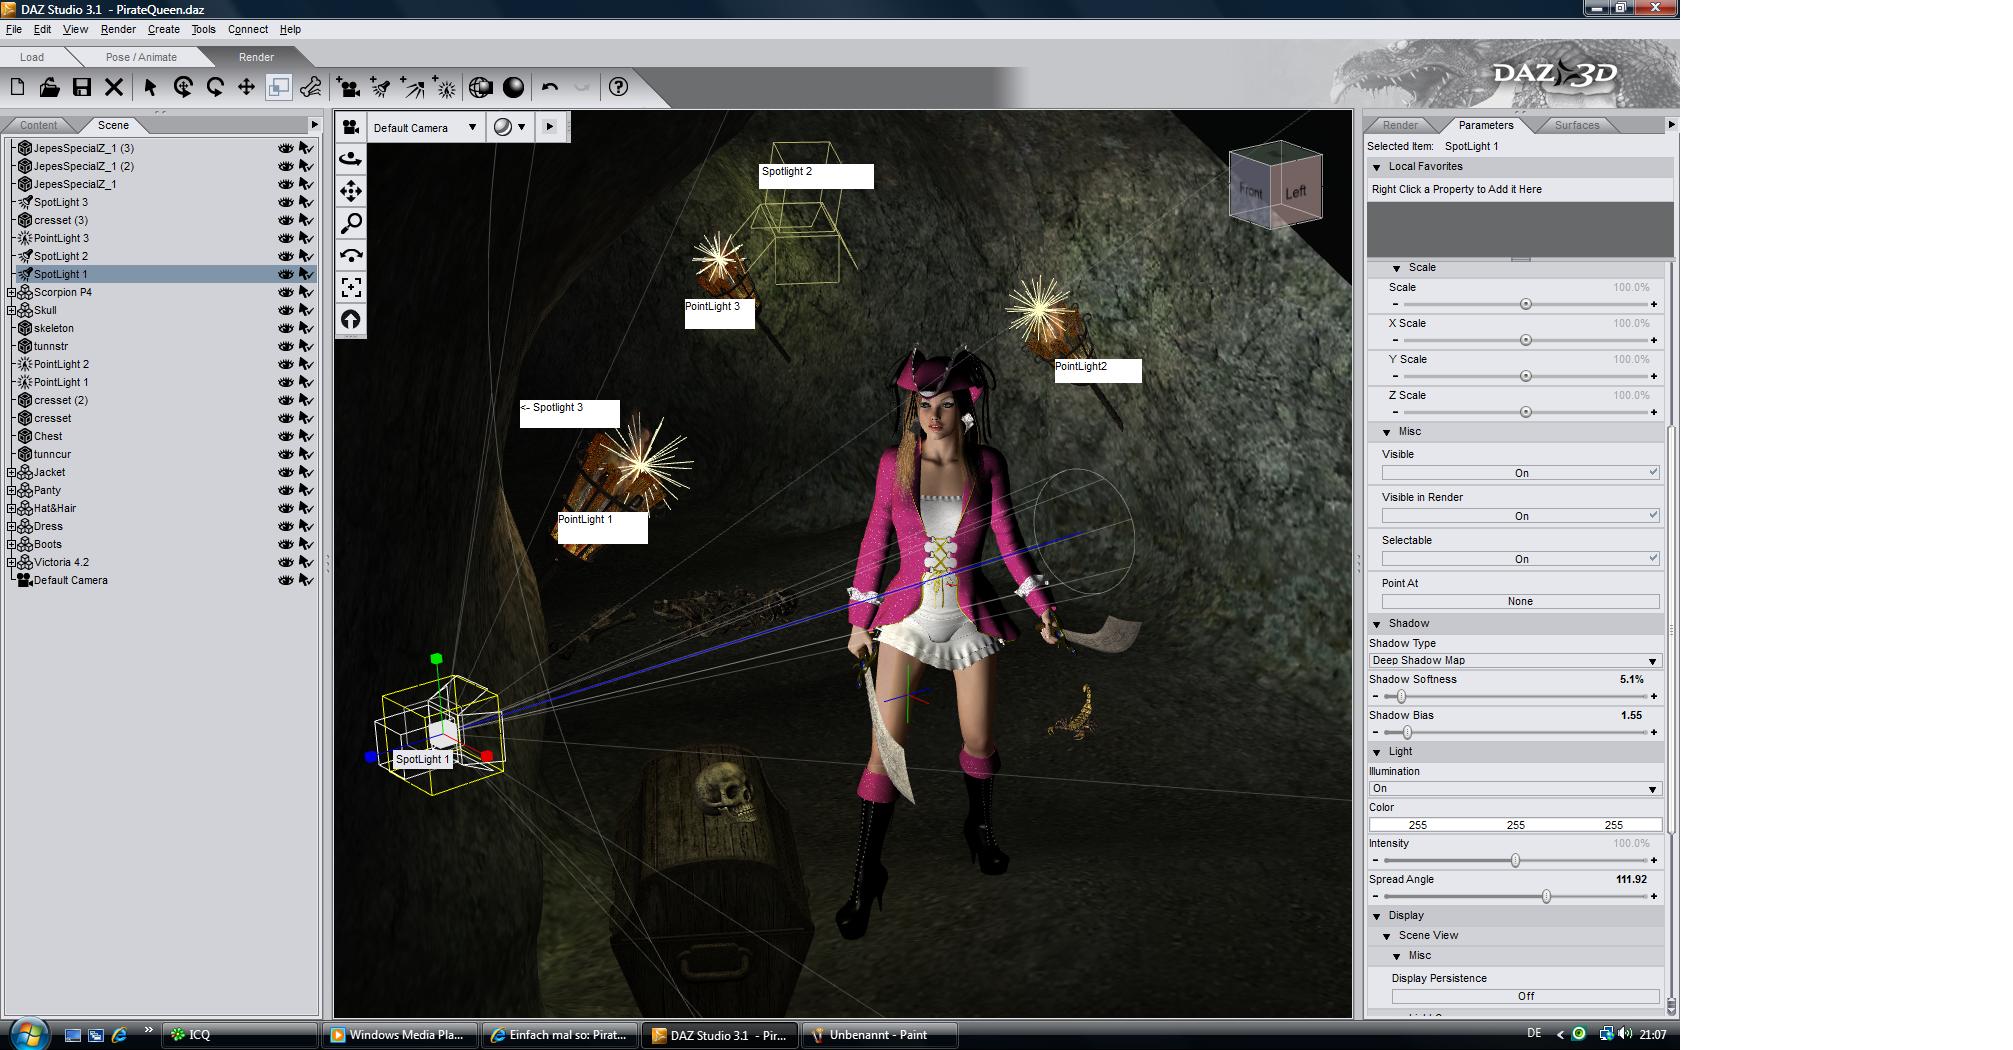
Task: Toggle the Visible On property
Action: [1520, 473]
